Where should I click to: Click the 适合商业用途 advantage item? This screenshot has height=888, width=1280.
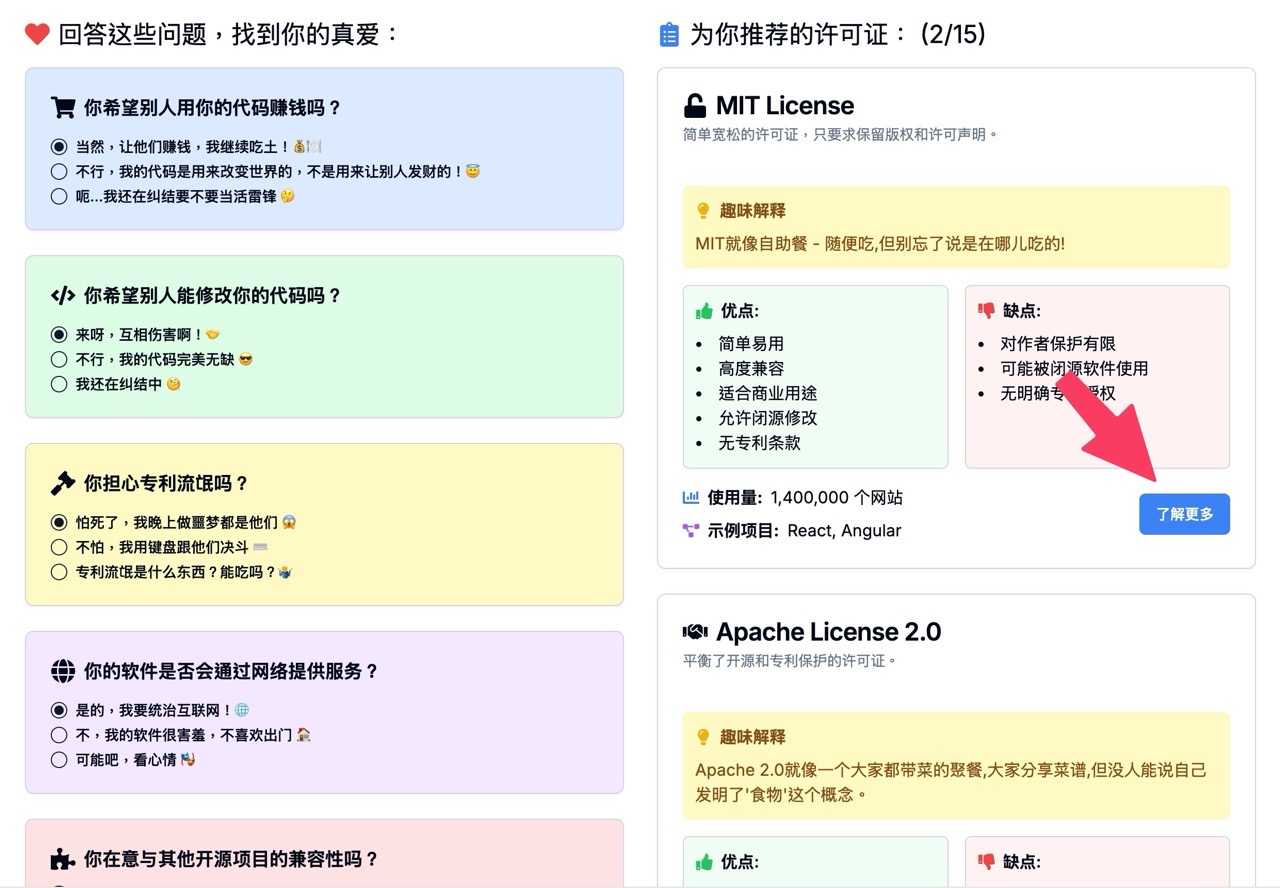[x=768, y=393]
